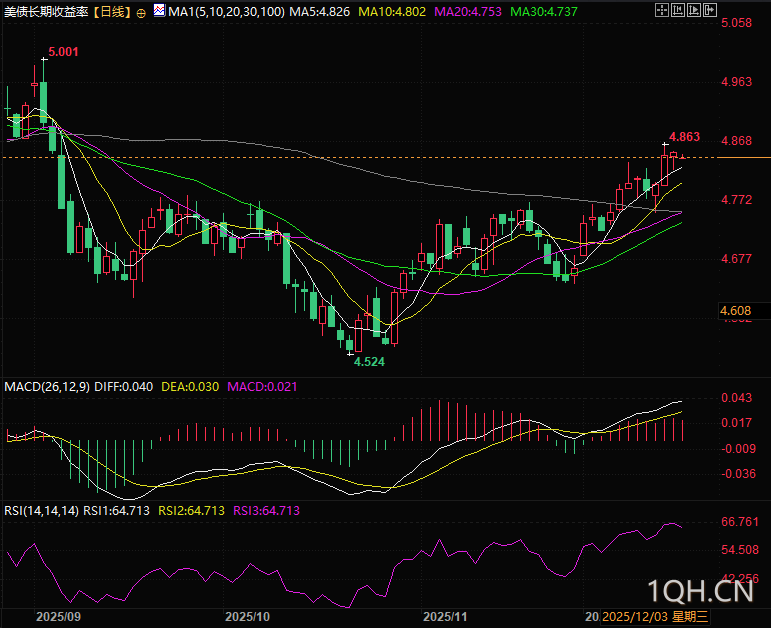Select the MA5:4.826 legend value
Viewport: 771px width, 628px height.
(322, 13)
